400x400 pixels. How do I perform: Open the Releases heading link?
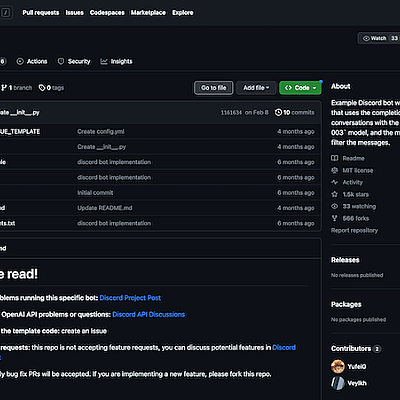tap(345, 260)
